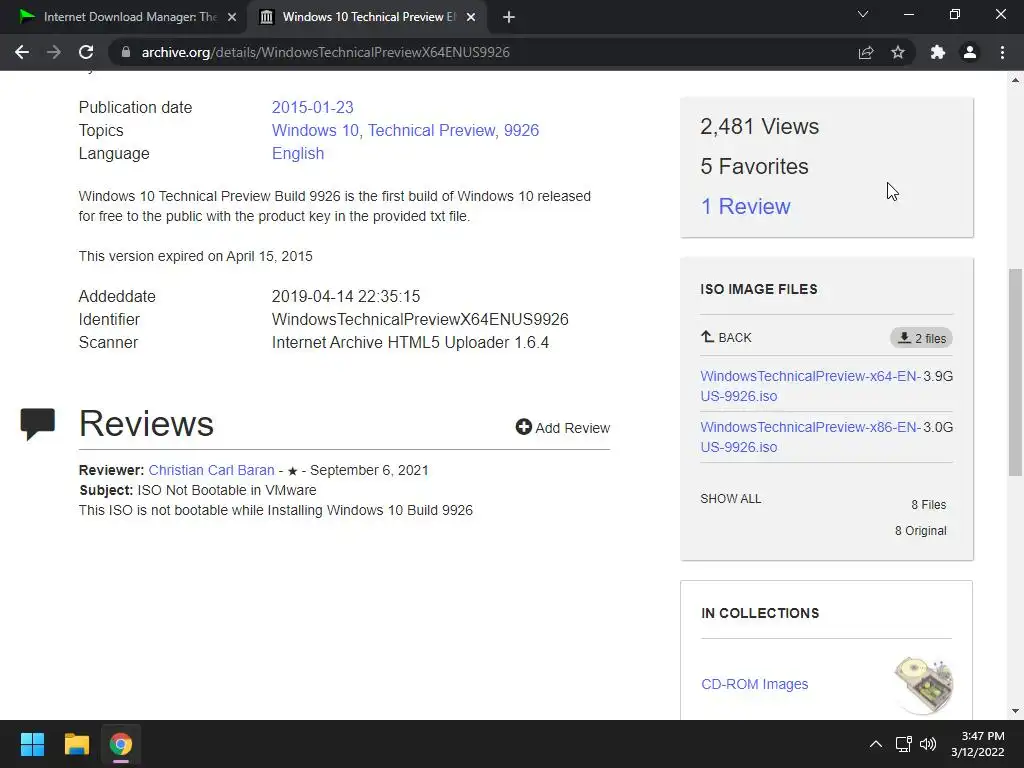Close the Windows 10 Technical Preview tab
The image size is (1024, 768).
pyautogui.click(x=471, y=17)
